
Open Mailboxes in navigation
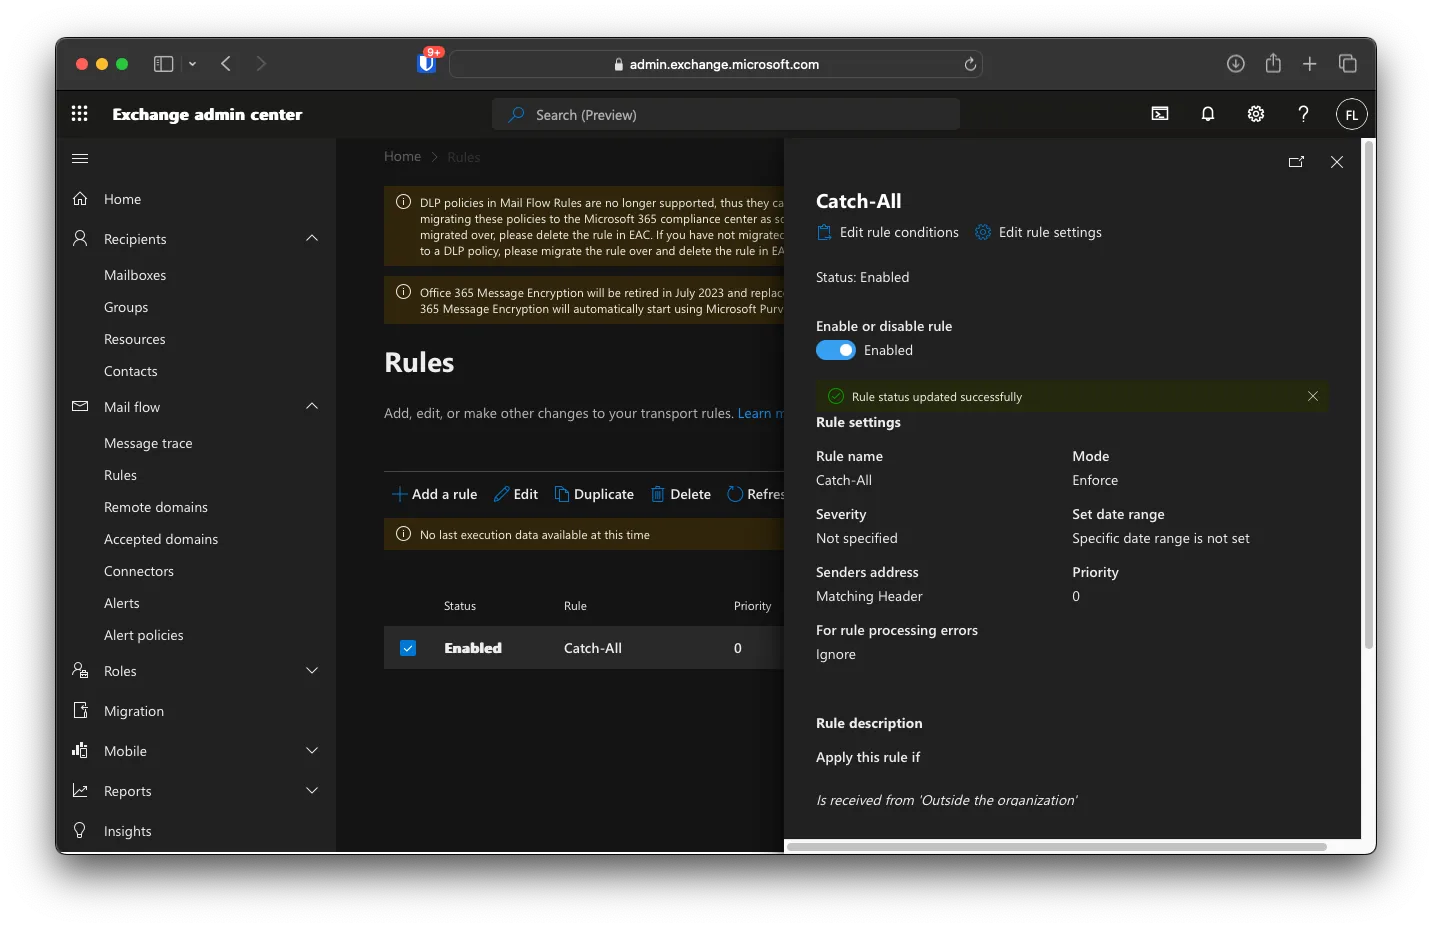coord(135,275)
